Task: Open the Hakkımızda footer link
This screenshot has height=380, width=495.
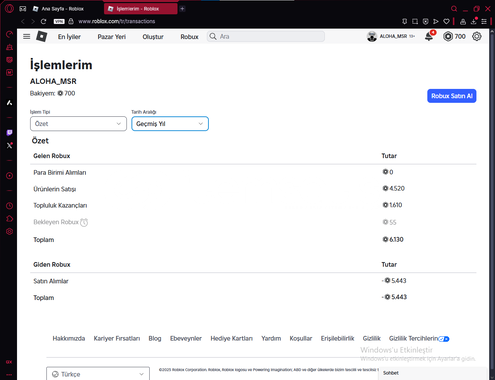Action: coord(69,339)
